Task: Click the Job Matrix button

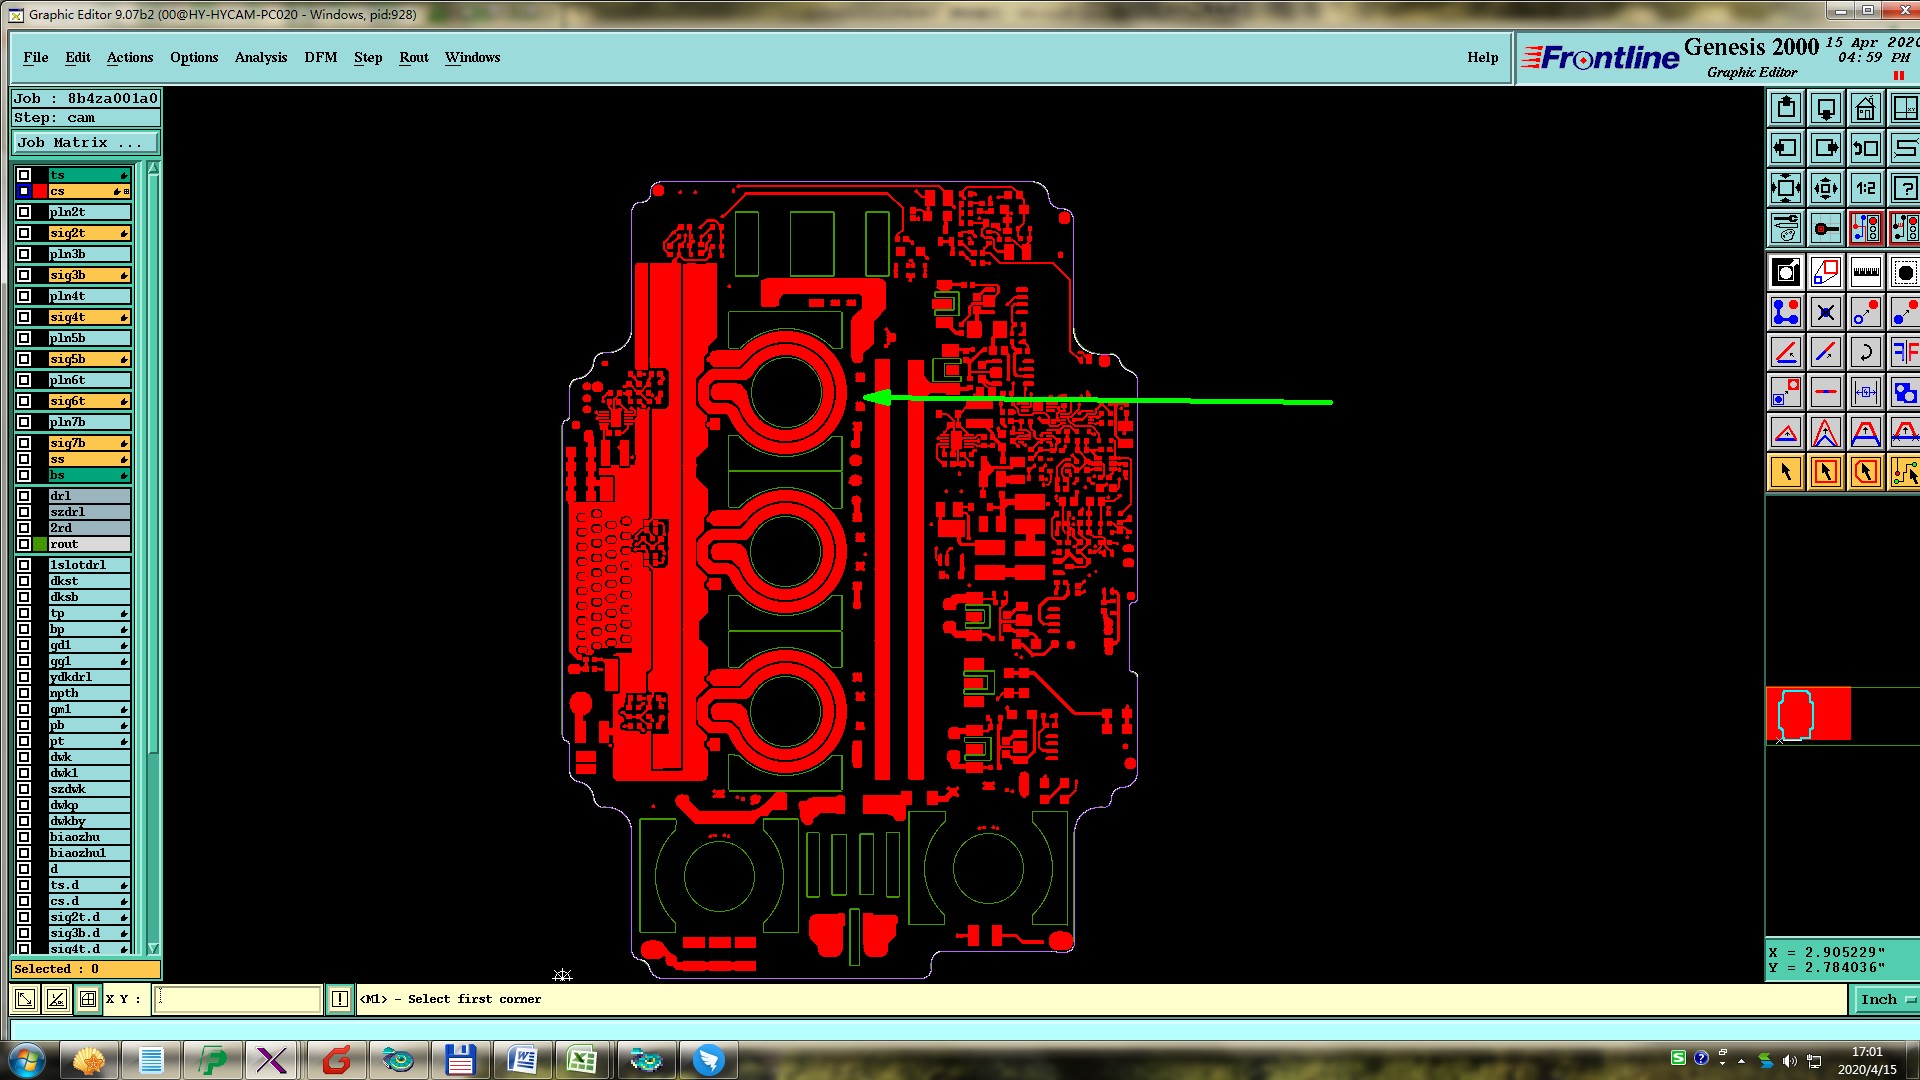Action: click(84, 143)
